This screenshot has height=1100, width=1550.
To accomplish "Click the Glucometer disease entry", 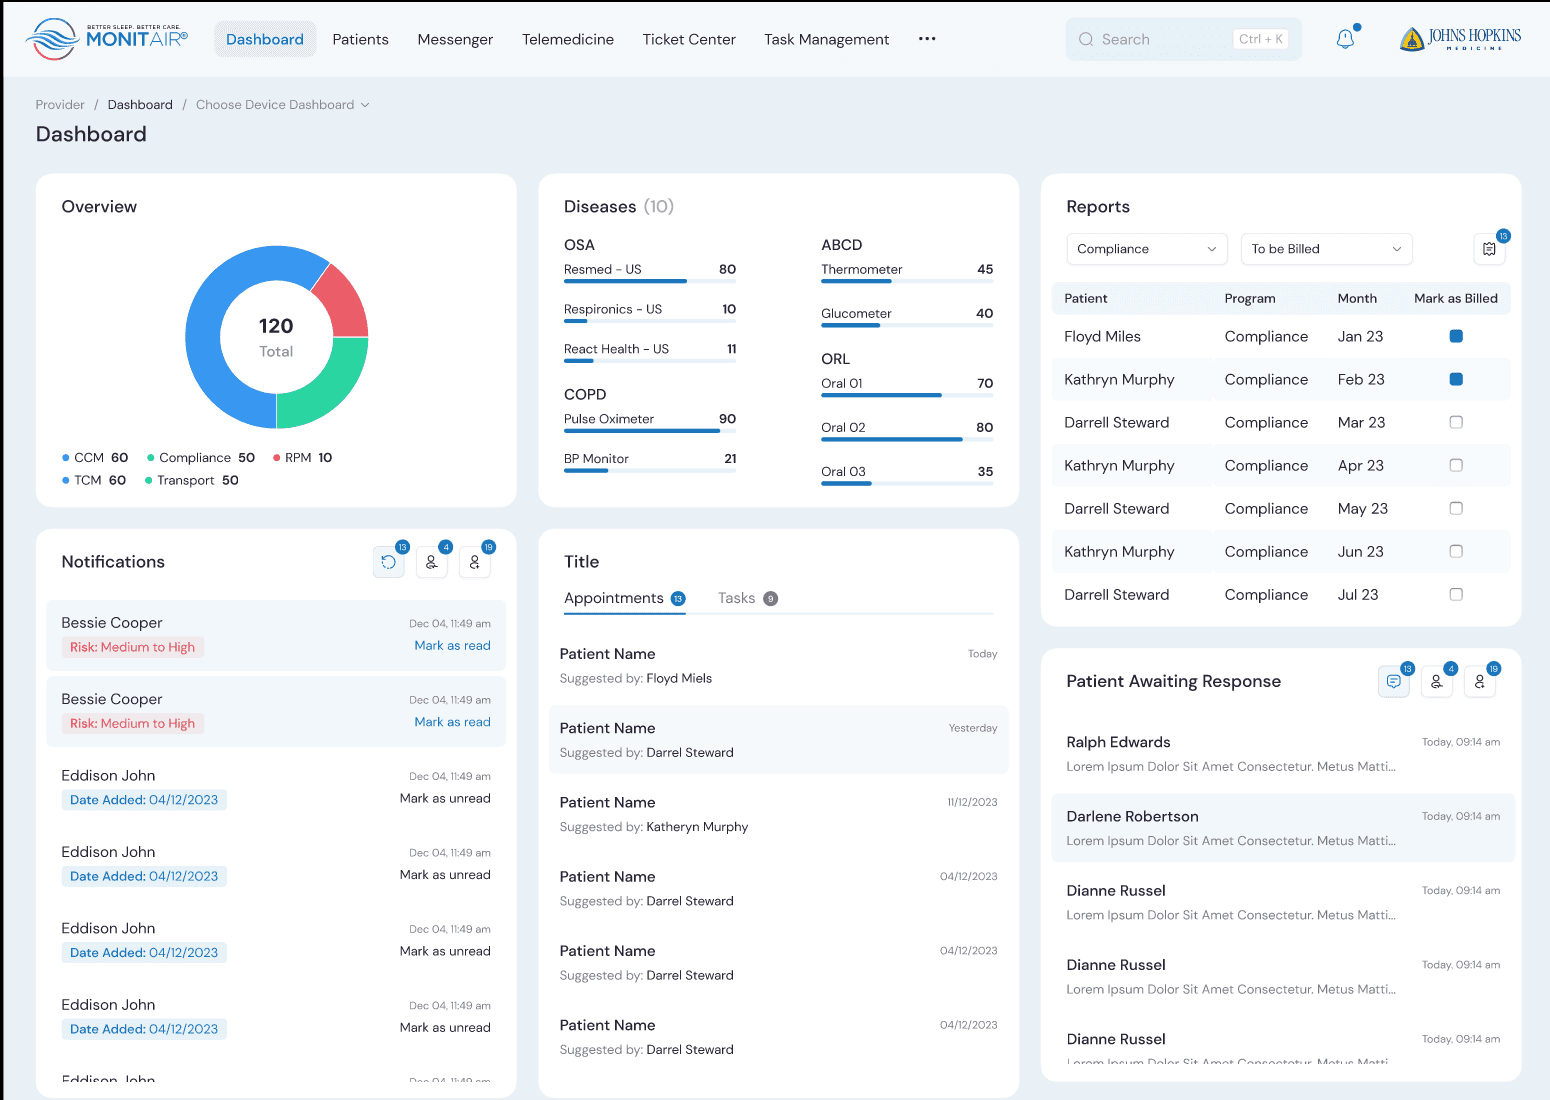I will (x=907, y=316).
